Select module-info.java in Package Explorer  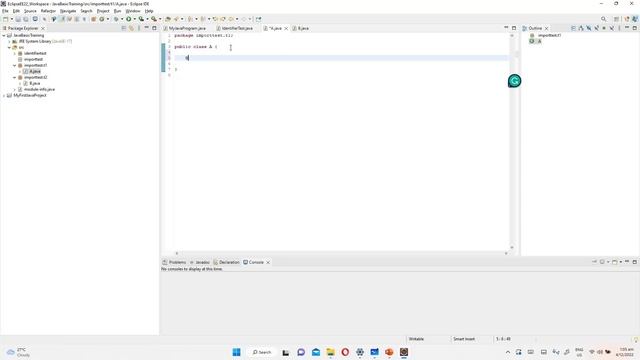pos(39,89)
